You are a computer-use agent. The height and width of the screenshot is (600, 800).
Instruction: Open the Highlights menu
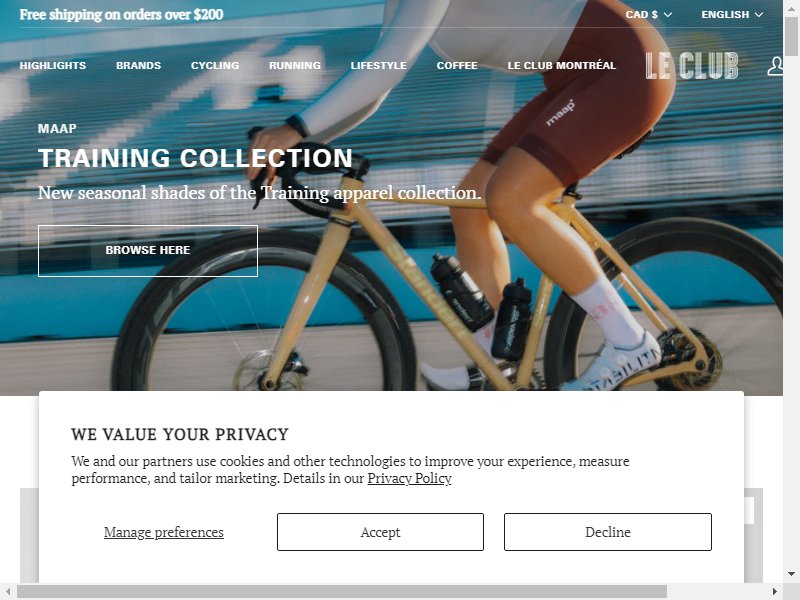[53, 65]
